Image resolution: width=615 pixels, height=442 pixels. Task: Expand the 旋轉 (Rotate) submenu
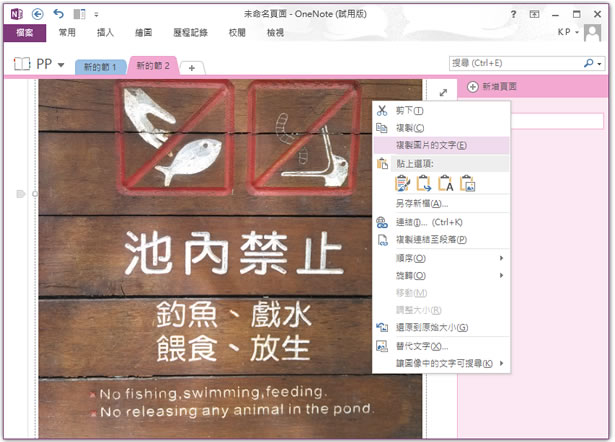point(440,275)
